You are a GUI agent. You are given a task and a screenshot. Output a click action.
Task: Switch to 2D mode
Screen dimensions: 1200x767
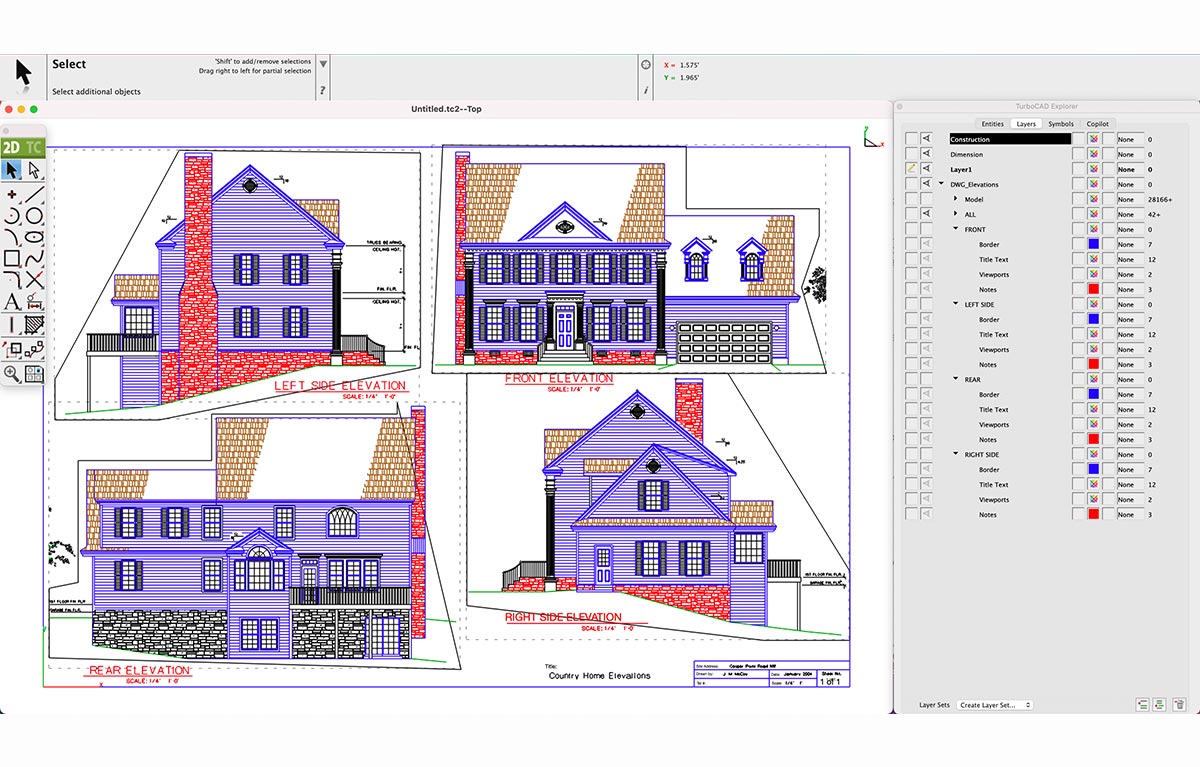coord(12,146)
